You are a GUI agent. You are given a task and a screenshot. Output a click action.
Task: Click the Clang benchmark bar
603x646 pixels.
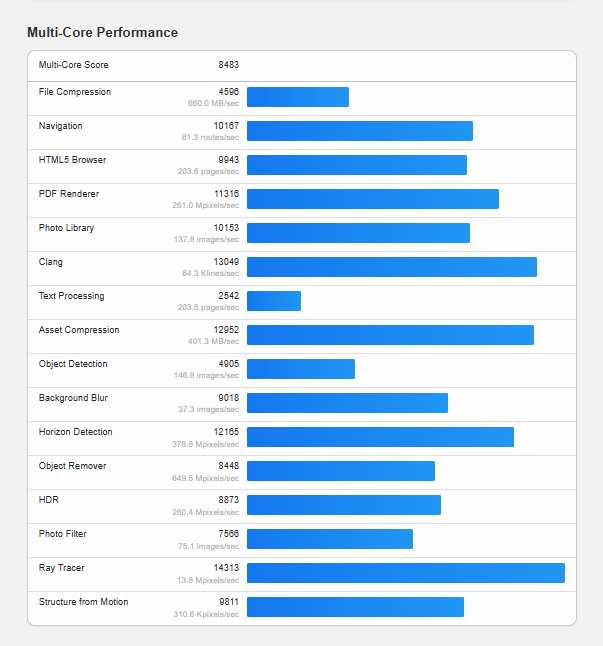[x=391, y=267]
